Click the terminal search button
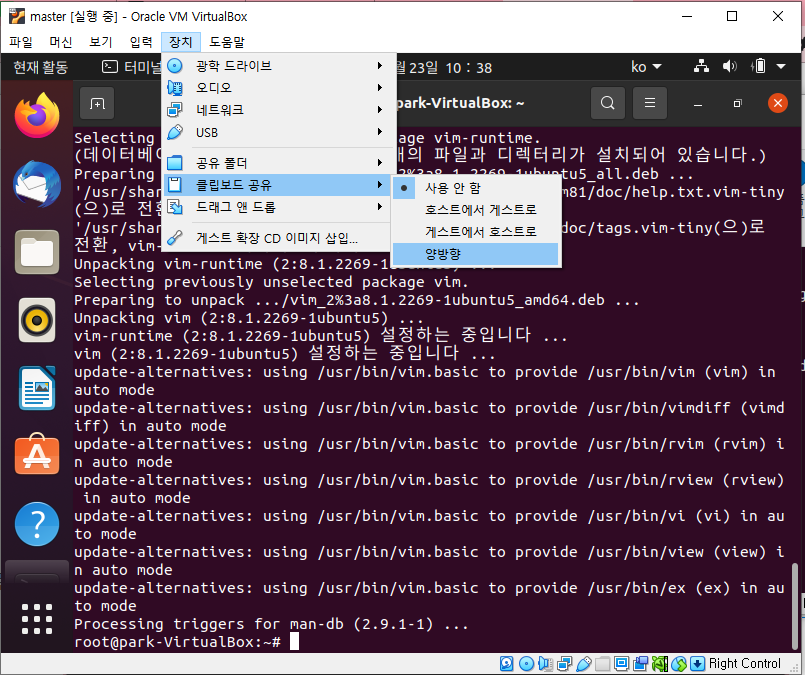Screen dimensions: 805x675 click(x=608, y=103)
